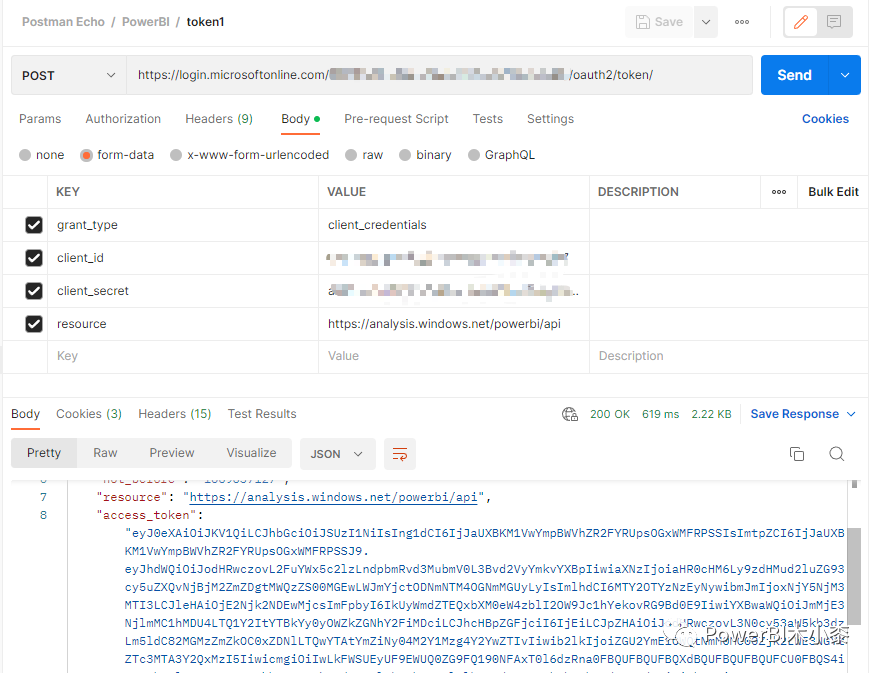
Task: Click the globe network info icon
Action: (x=569, y=414)
